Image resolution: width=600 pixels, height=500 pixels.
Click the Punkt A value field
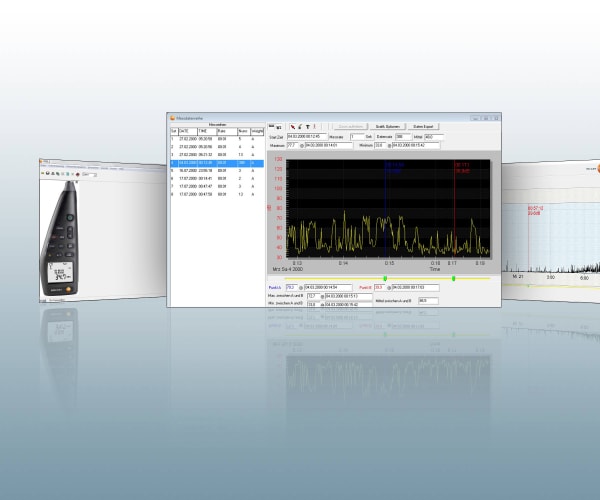pos(292,287)
